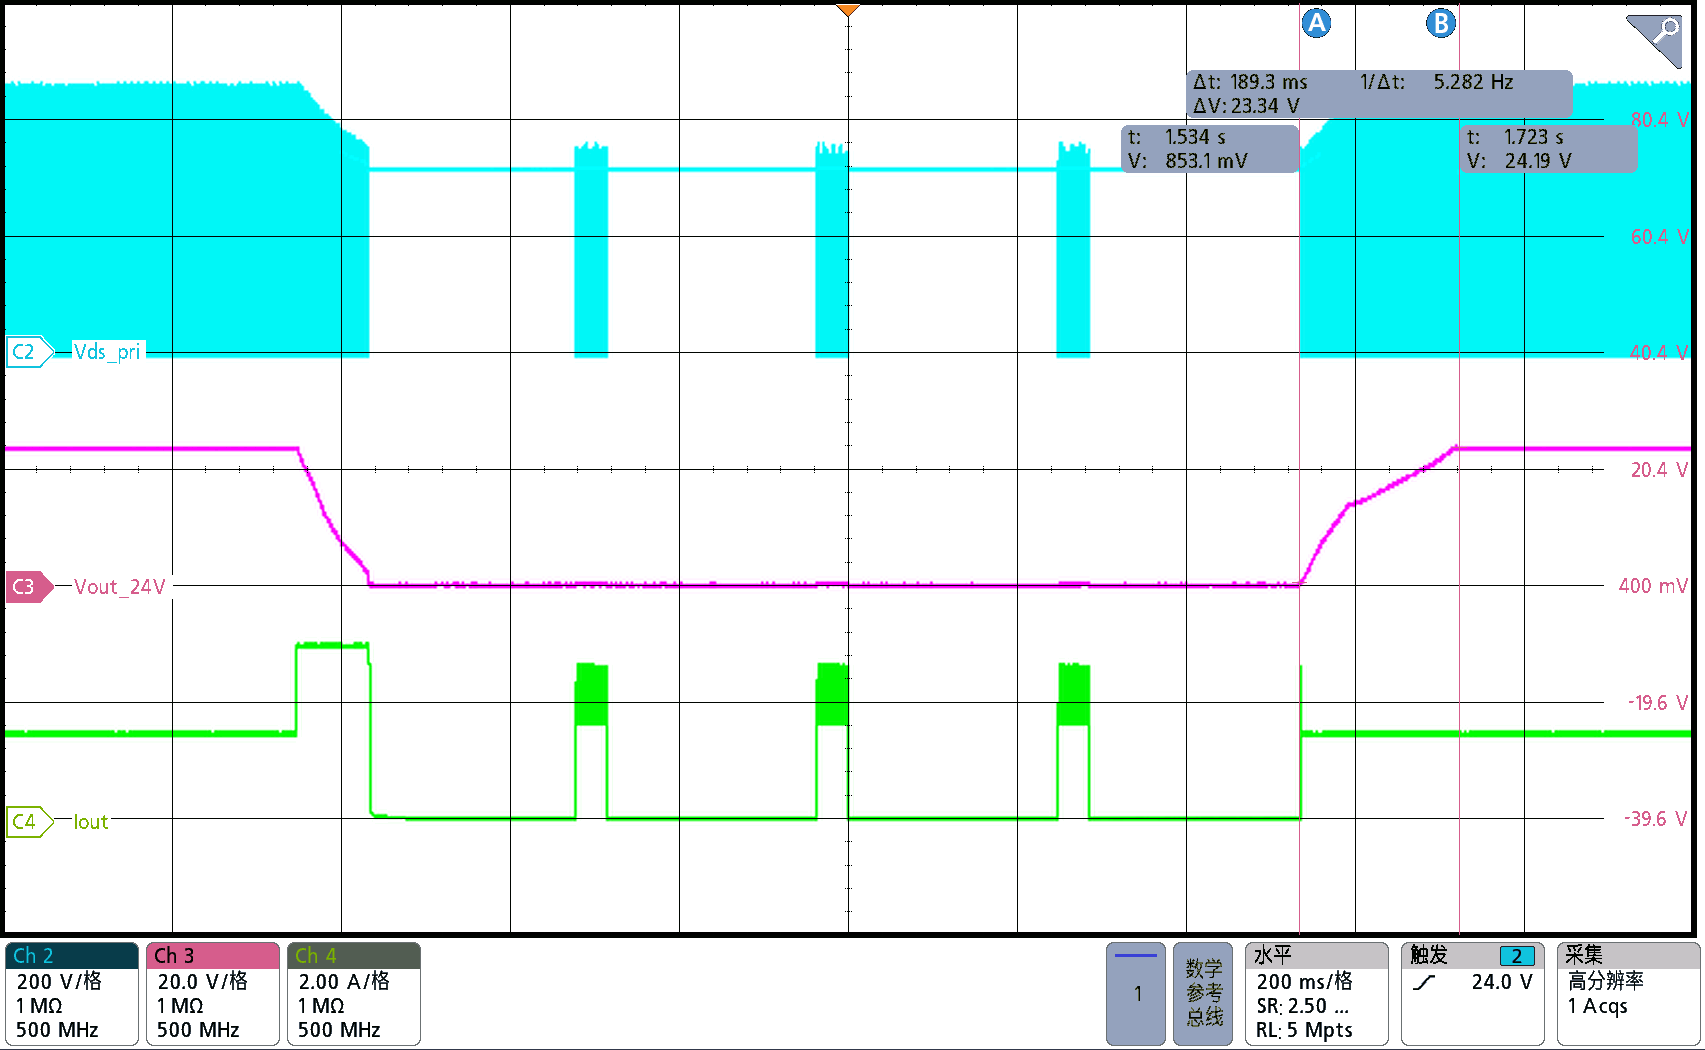Click the ΔV: 23.34 V readout

pyautogui.click(x=1246, y=106)
